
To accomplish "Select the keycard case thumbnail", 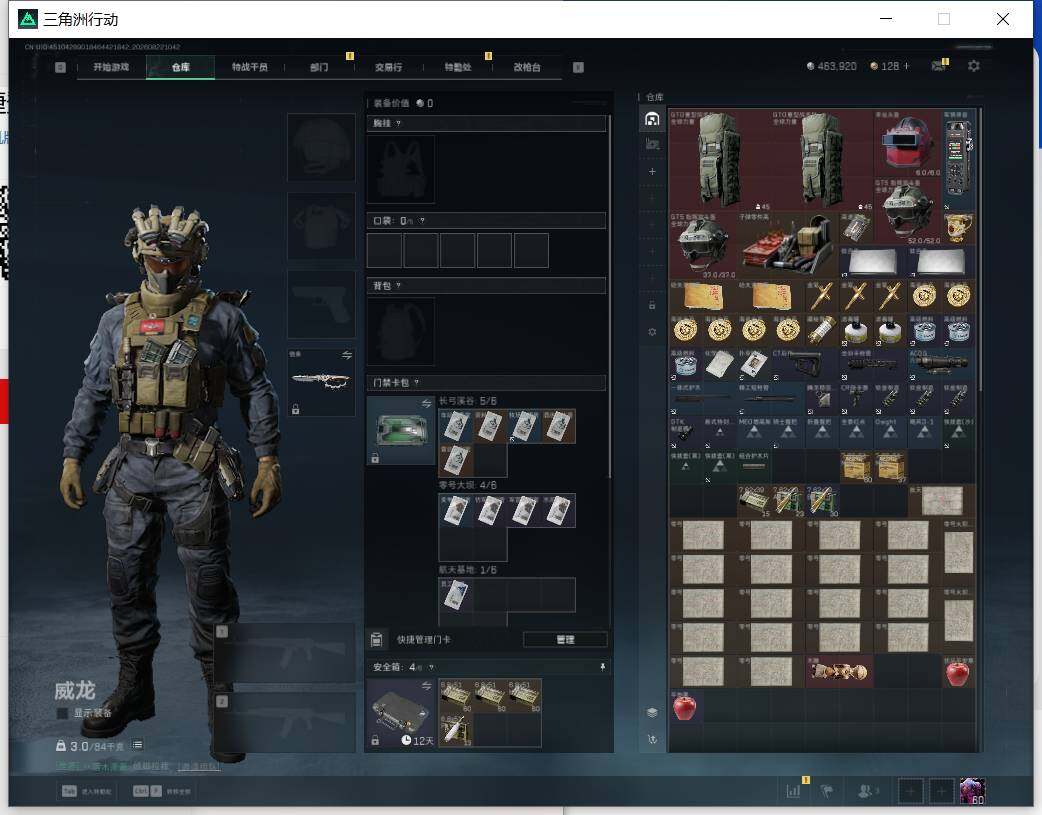I will point(401,430).
